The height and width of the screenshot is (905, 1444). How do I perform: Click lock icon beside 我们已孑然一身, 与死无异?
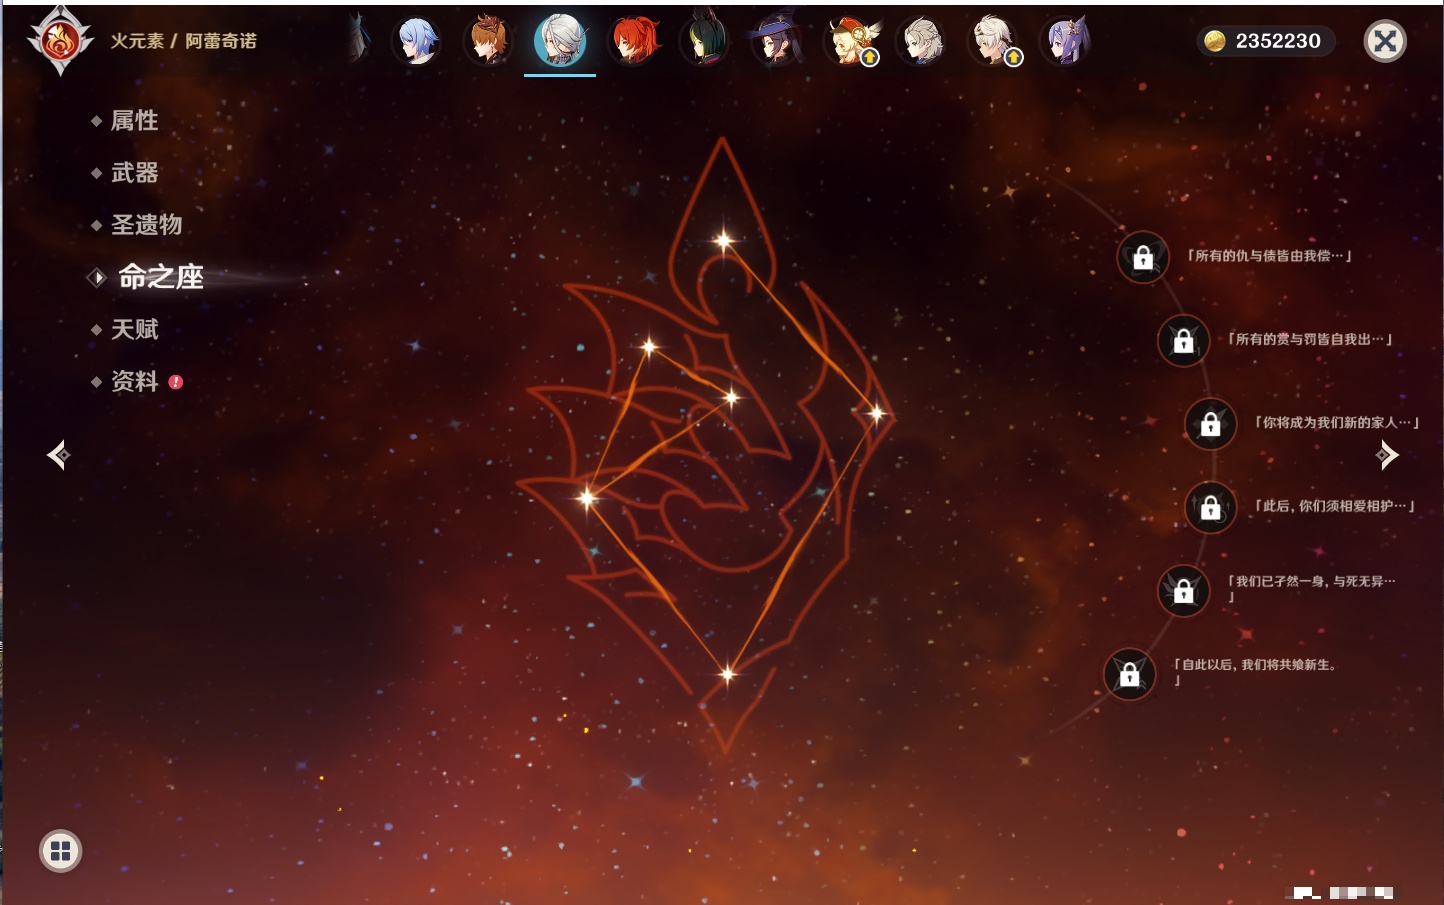tap(1183, 590)
